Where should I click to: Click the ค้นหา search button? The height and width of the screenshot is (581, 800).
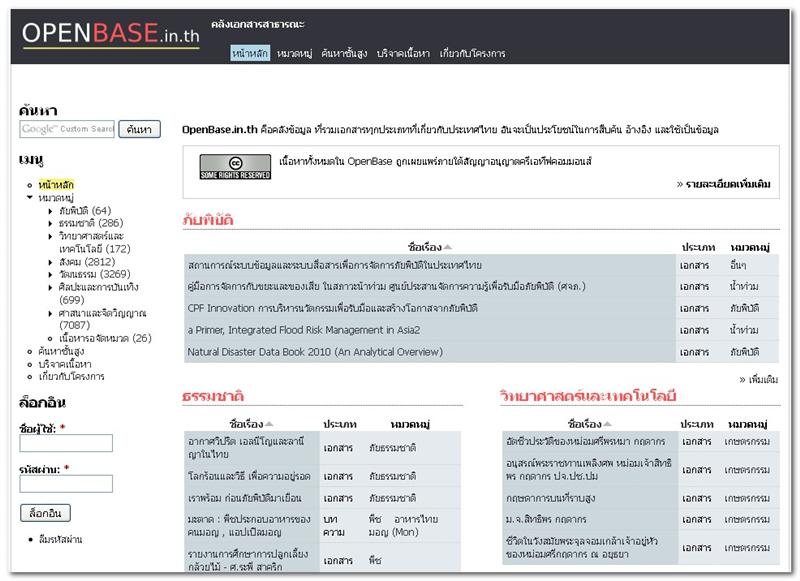pos(139,129)
